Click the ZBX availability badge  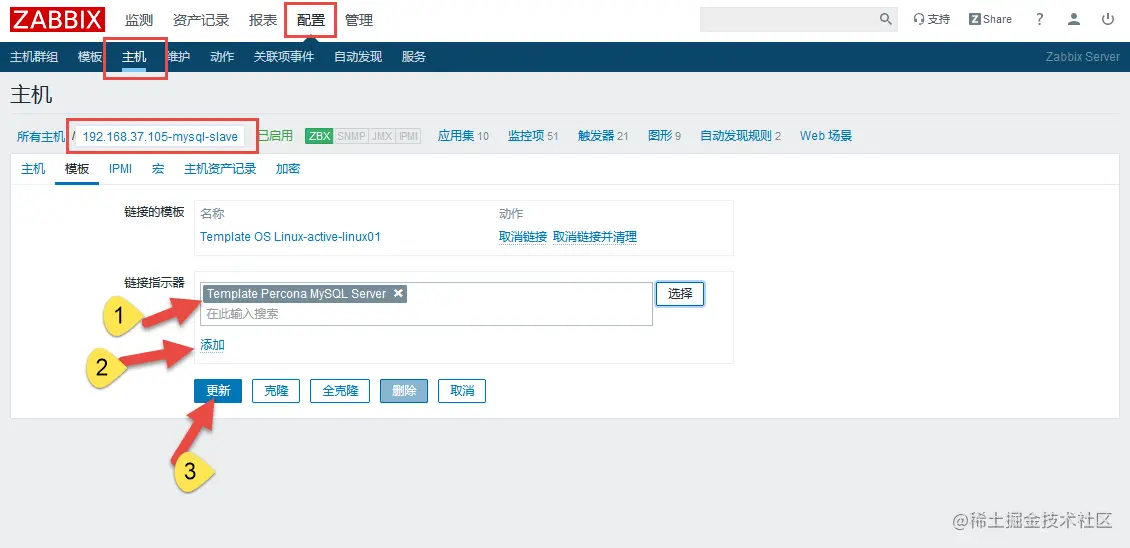319,136
